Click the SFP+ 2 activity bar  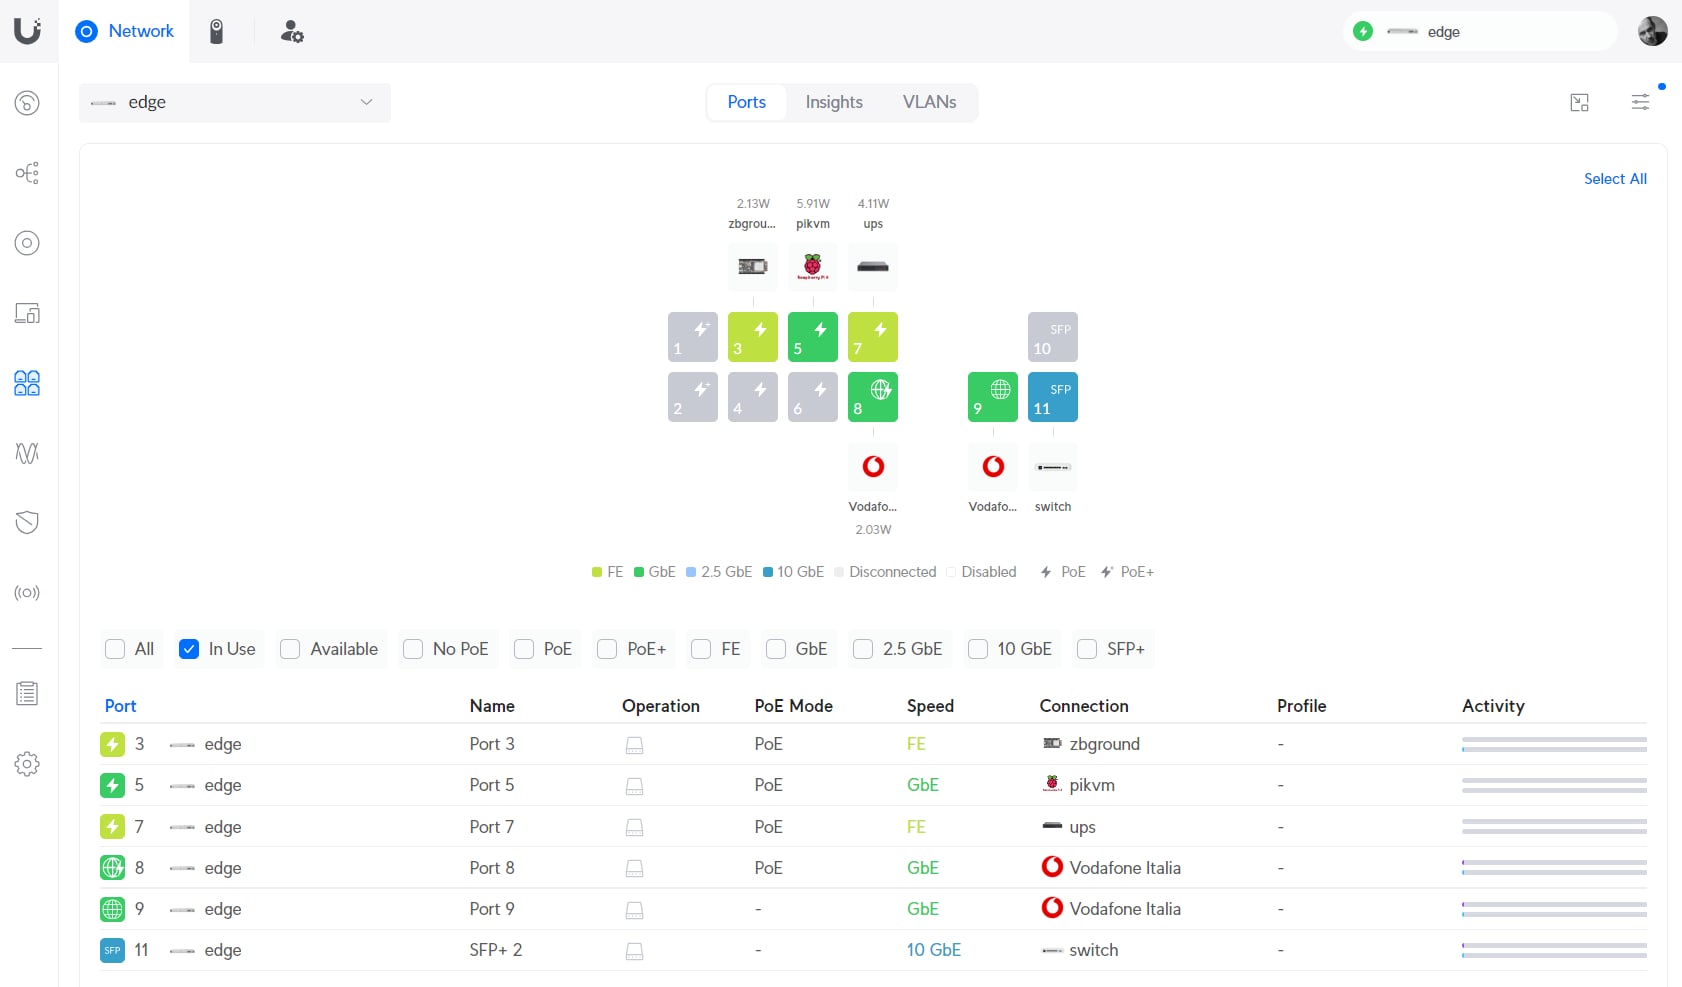pyautogui.click(x=1554, y=950)
